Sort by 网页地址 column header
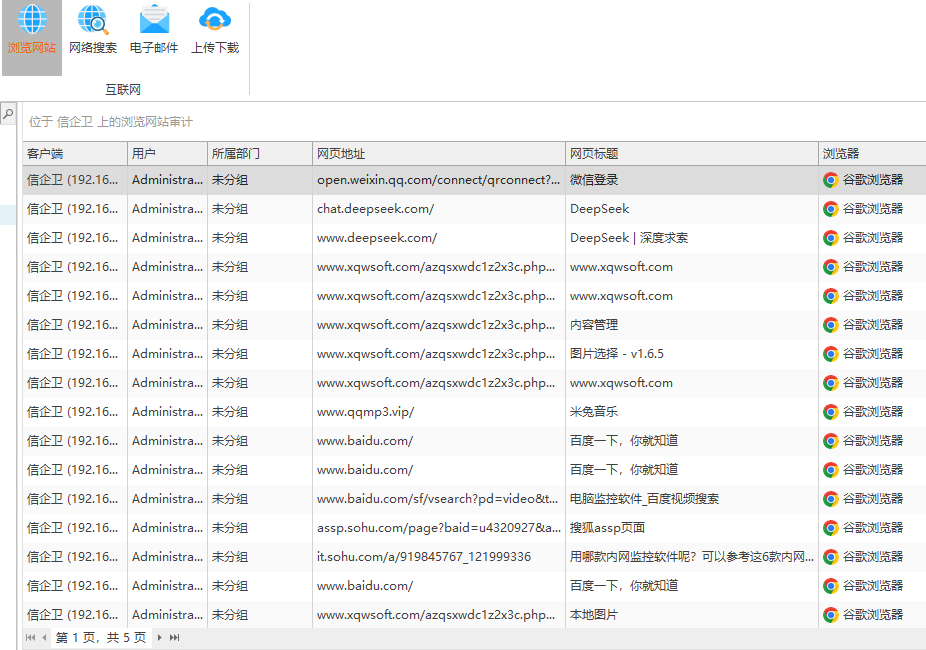The height and width of the screenshot is (650, 926). pos(439,153)
